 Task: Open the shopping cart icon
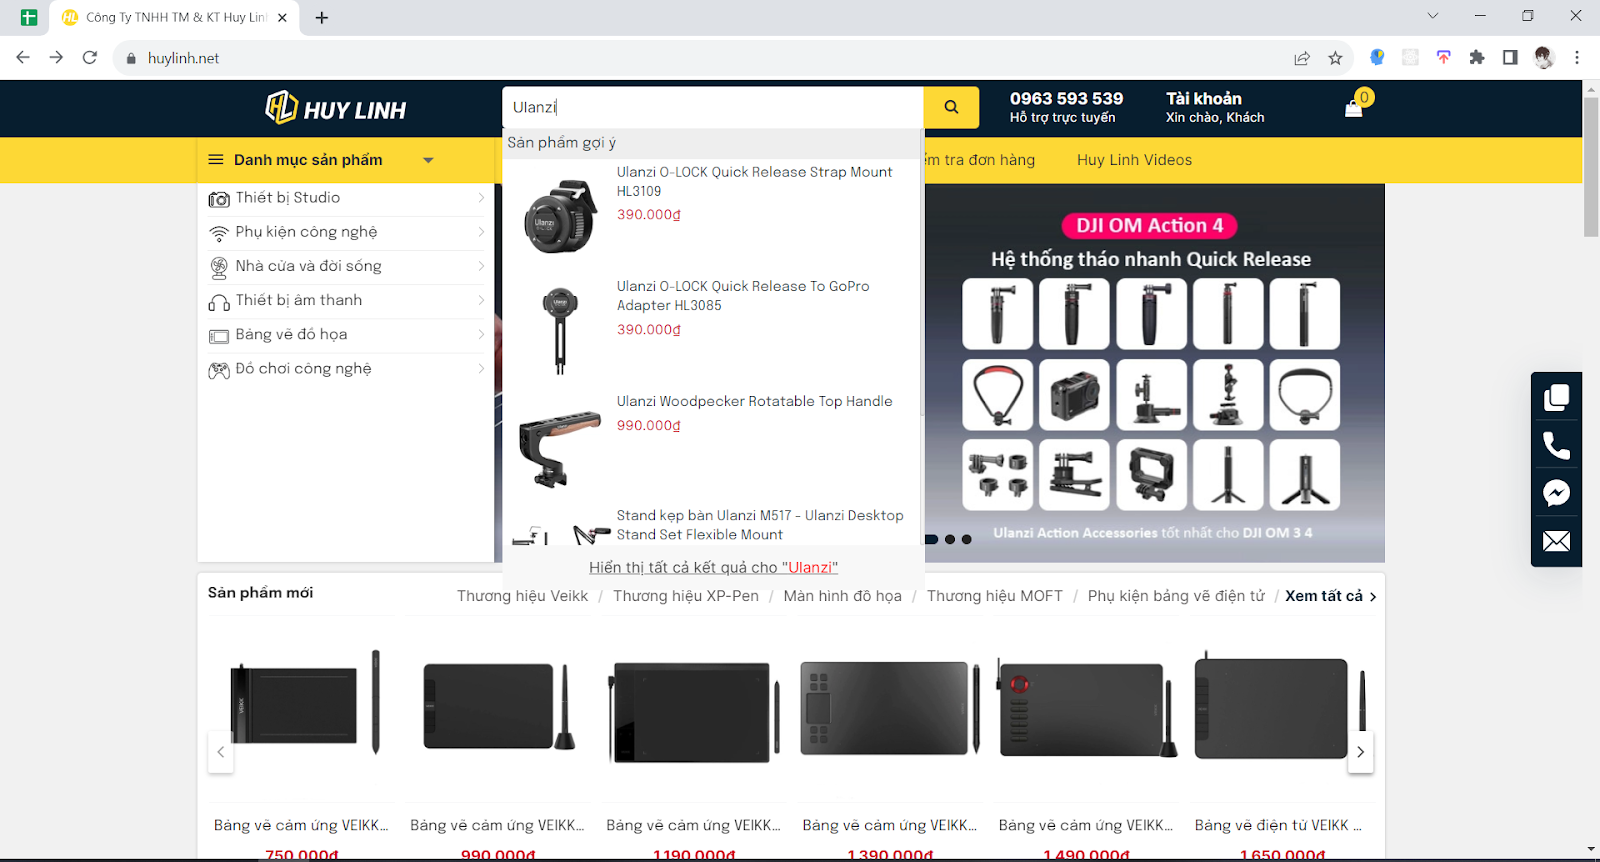tap(1354, 108)
